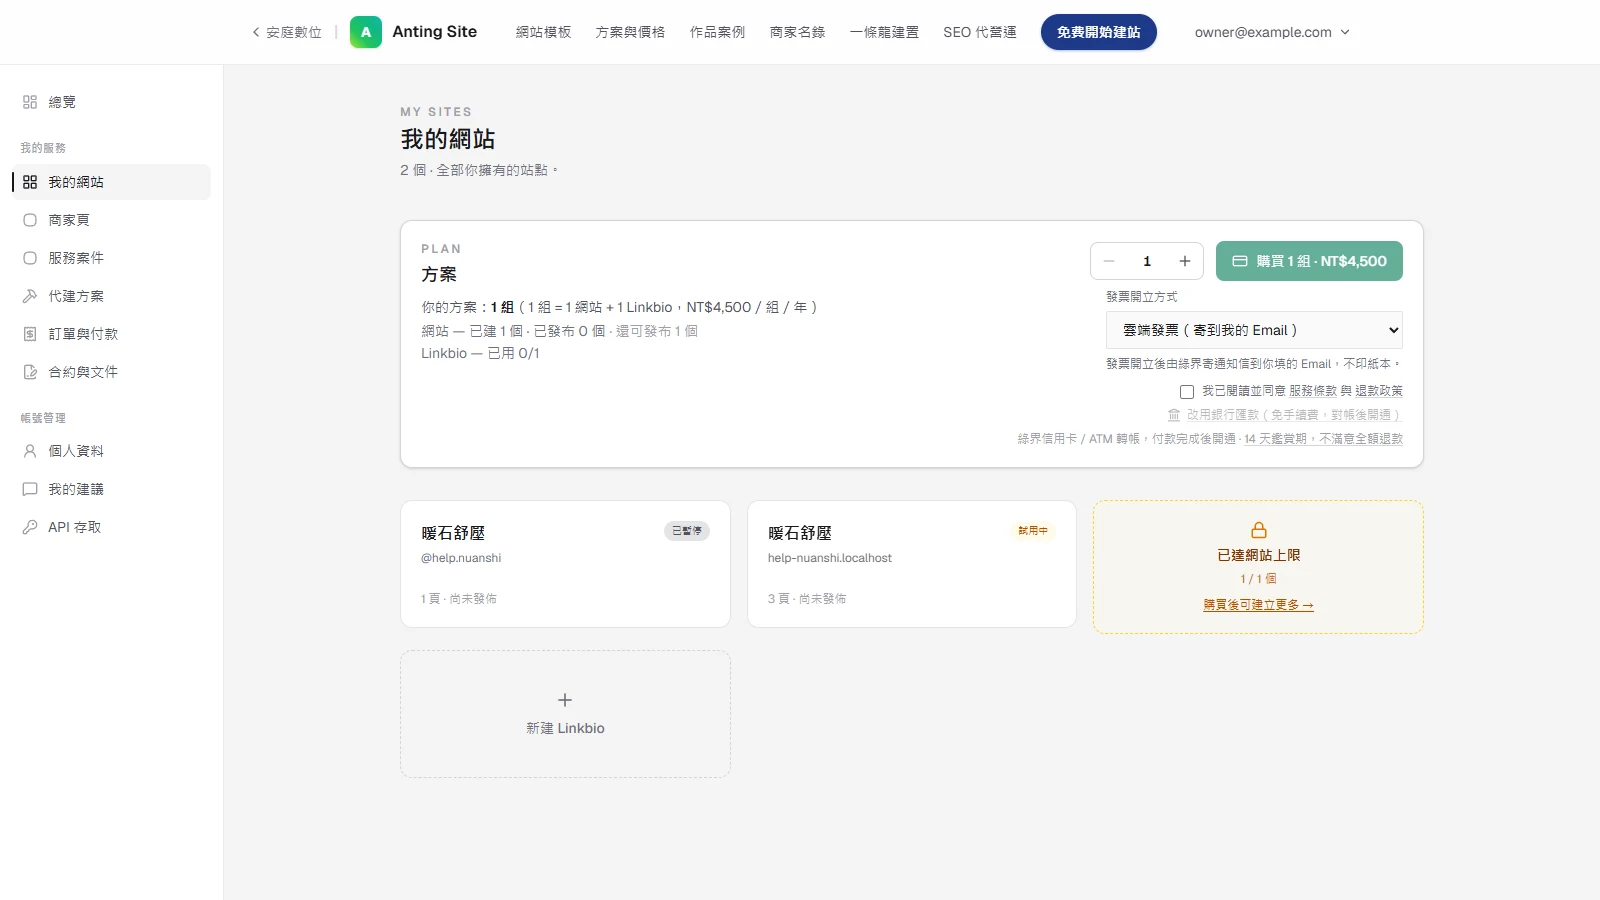Click the 購買後可建立更多 link
1600x900 pixels.
coord(1258,605)
